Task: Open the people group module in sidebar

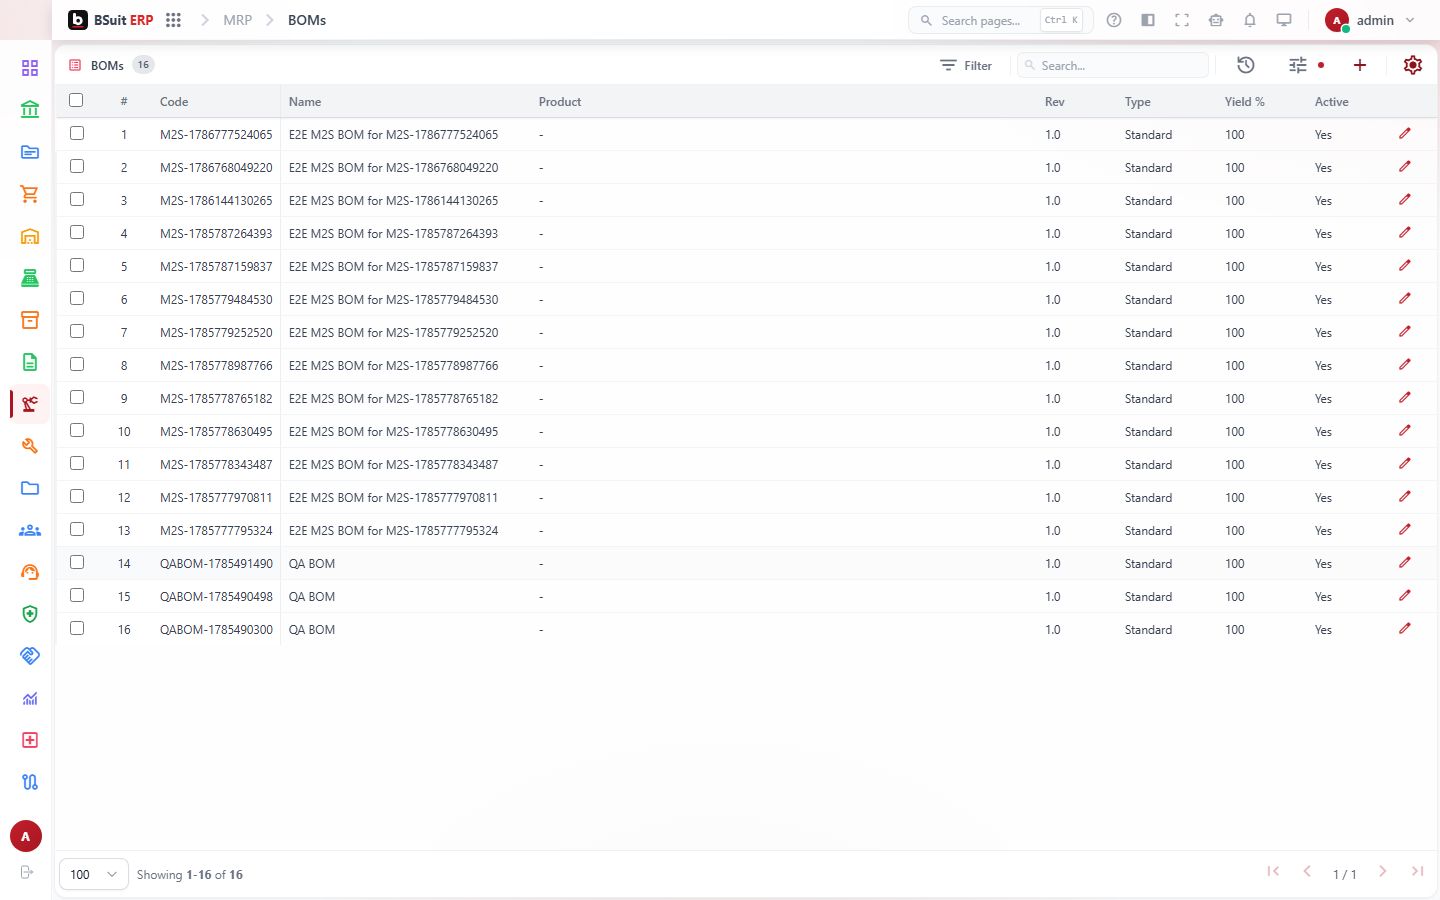Action: pyautogui.click(x=30, y=530)
